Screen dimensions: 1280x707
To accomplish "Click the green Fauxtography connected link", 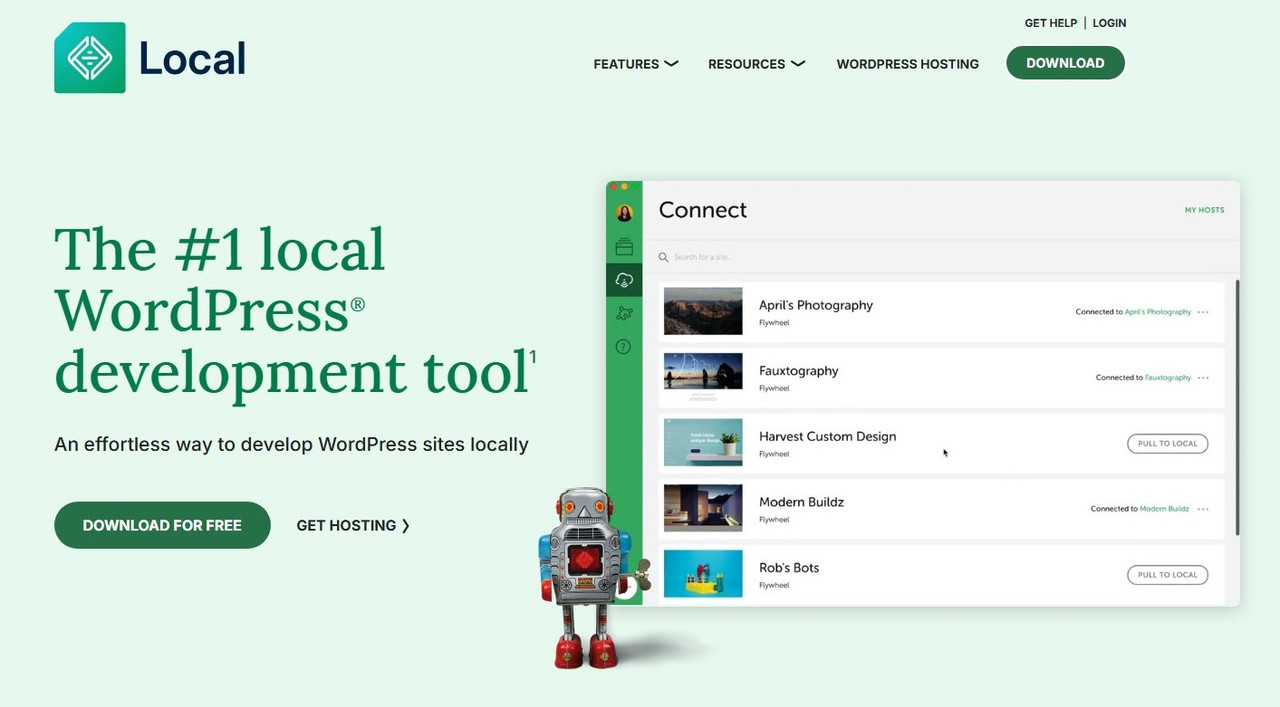I will coord(1168,378).
